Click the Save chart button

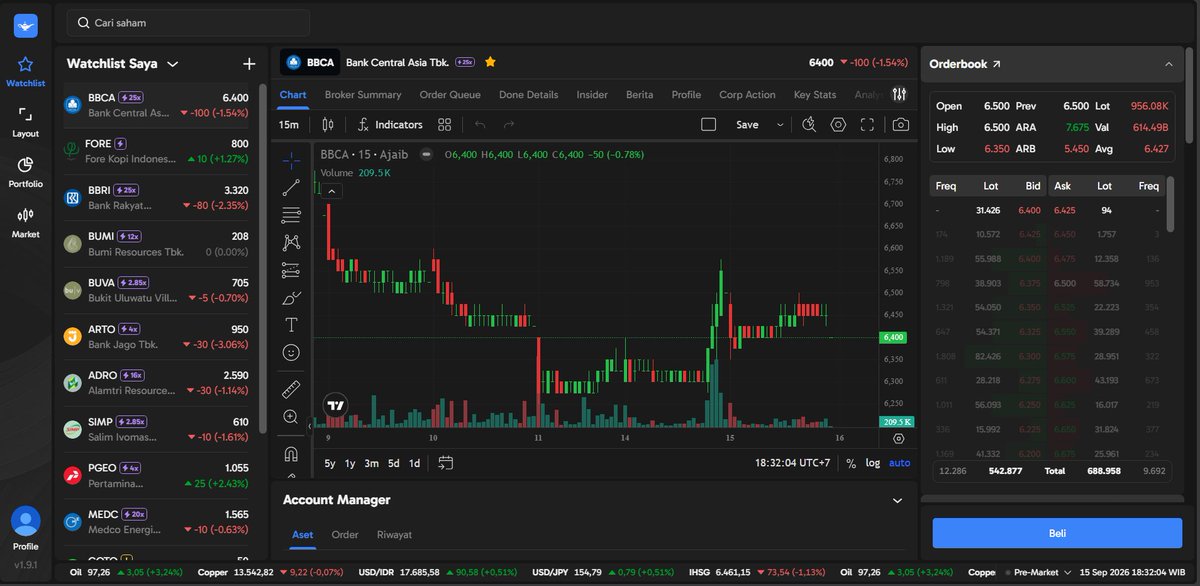point(747,125)
